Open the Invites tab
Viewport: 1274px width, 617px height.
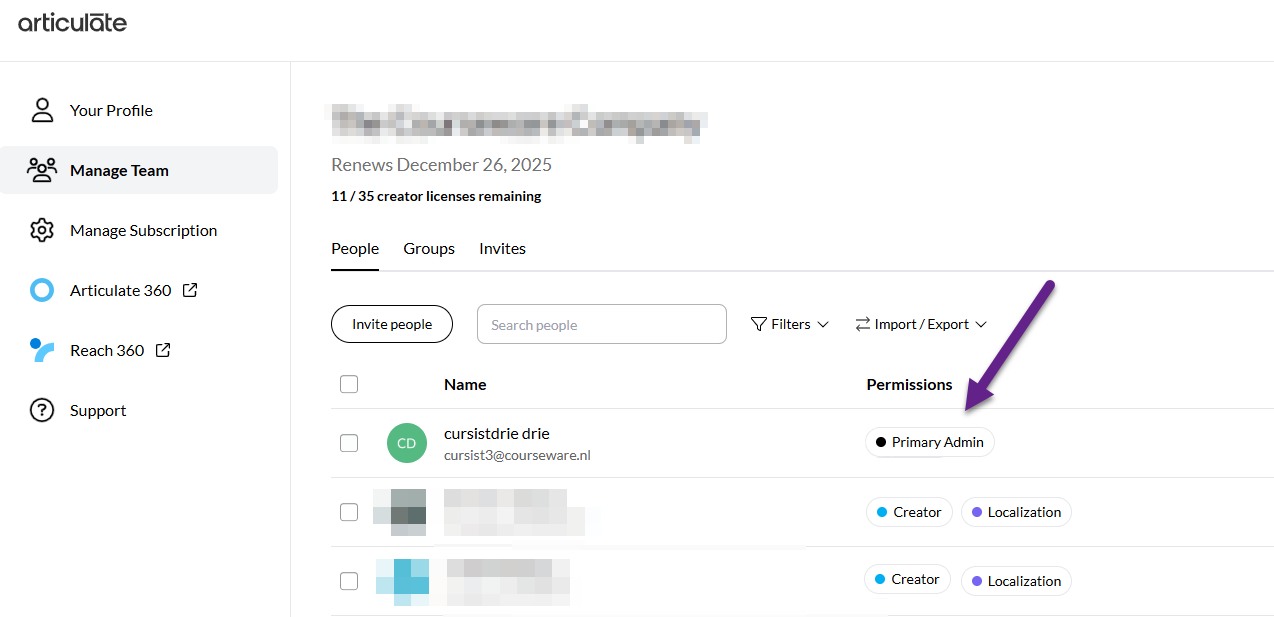click(502, 249)
